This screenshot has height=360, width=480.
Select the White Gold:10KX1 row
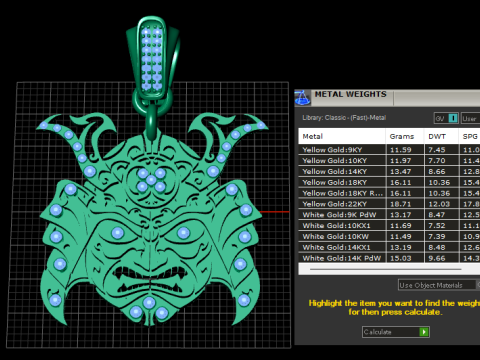(389, 226)
